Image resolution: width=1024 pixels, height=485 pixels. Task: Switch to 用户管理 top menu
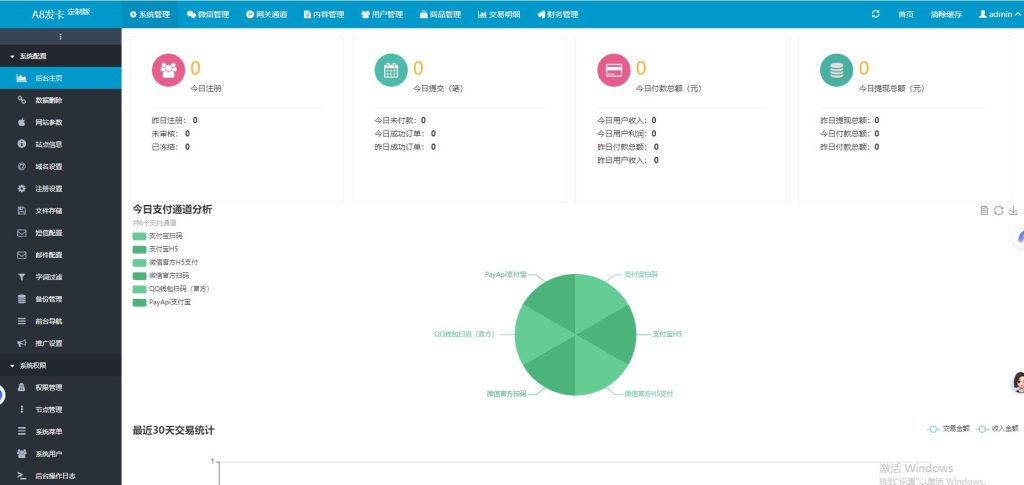click(x=382, y=14)
